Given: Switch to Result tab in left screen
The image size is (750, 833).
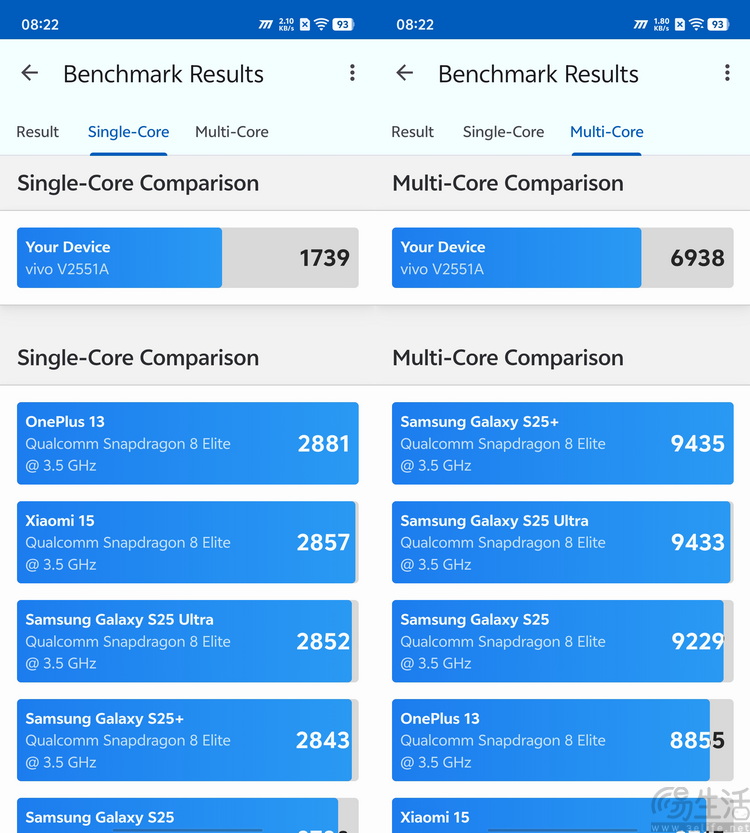Looking at the screenshot, I should pyautogui.click(x=38, y=132).
